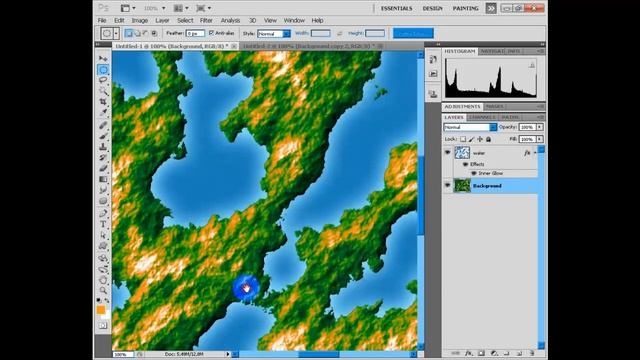
Task: Collapse the water layer effects arrow
Action: pos(535,153)
